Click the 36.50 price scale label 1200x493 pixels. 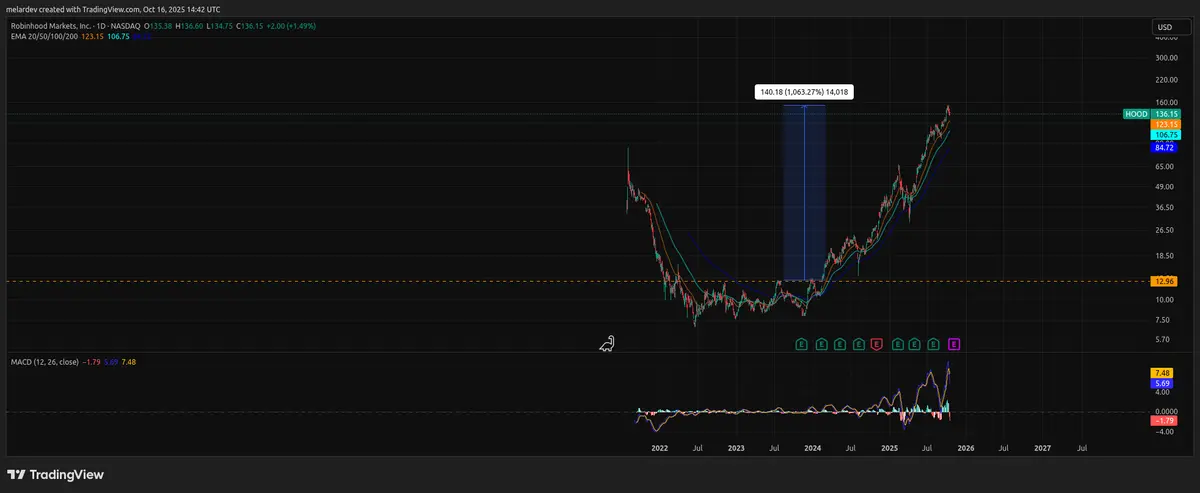pos(1163,208)
